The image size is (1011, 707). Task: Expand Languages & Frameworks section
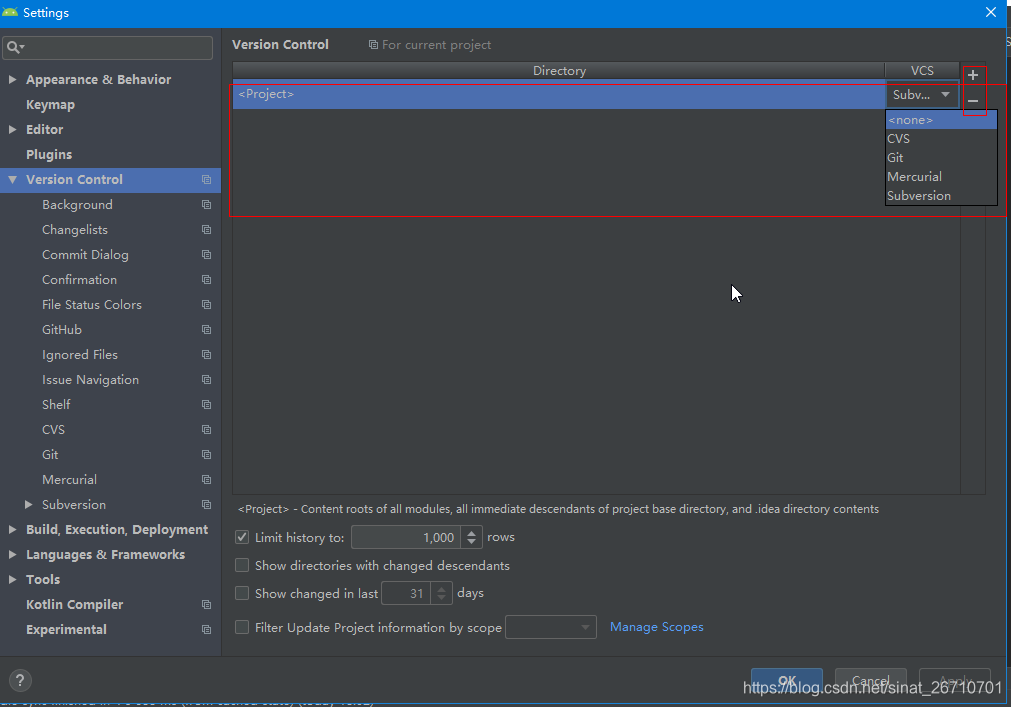pos(12,554)
